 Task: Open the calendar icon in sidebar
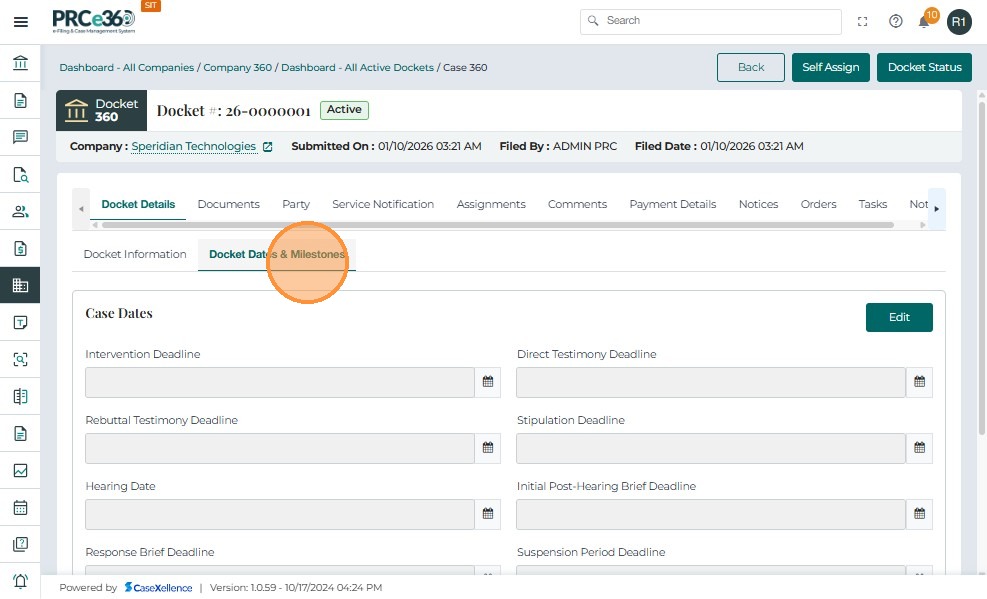click(x=20, y=507)
